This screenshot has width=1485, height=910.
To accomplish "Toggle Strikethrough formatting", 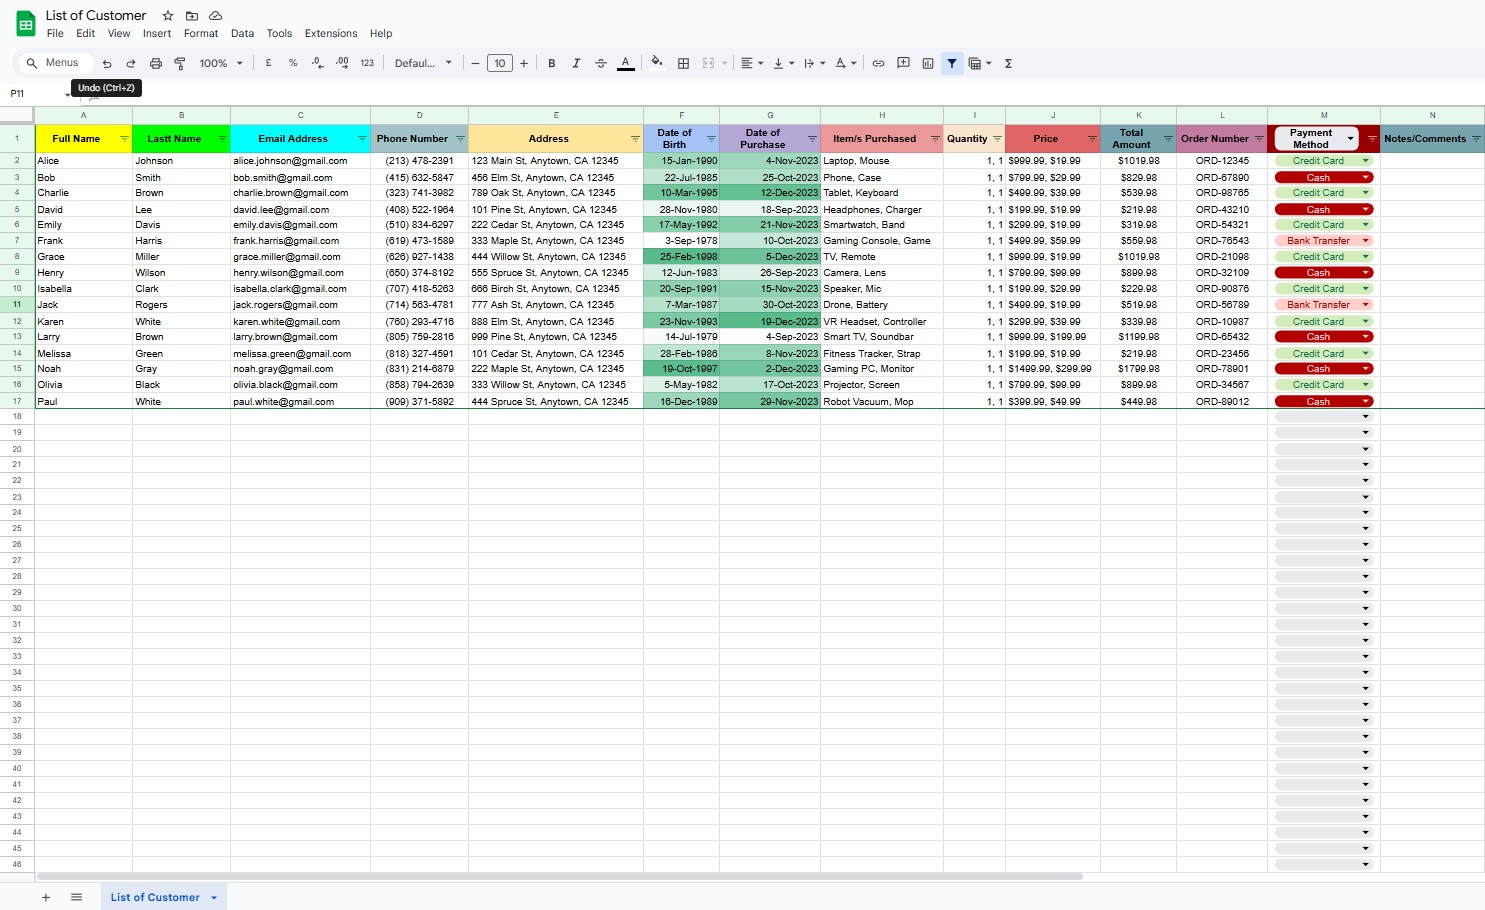I will 601,63.
